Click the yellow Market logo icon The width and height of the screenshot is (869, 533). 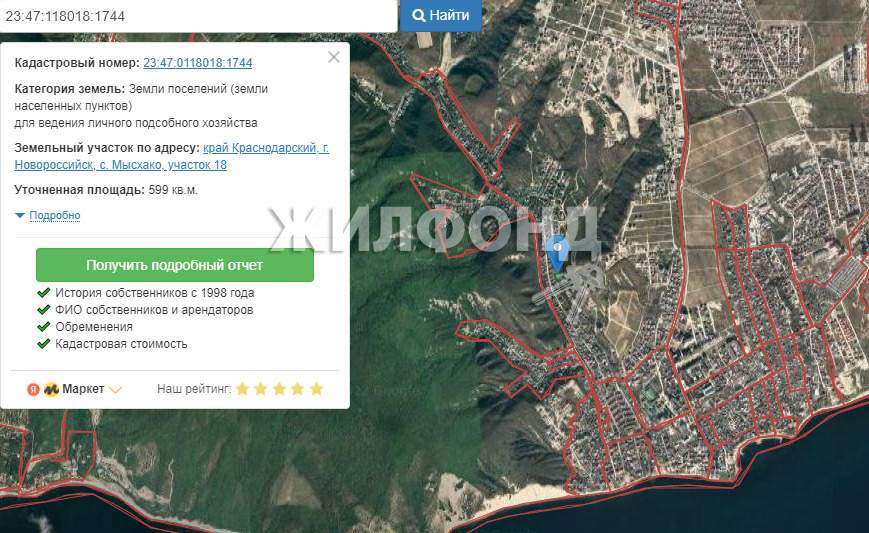[51, 389]
